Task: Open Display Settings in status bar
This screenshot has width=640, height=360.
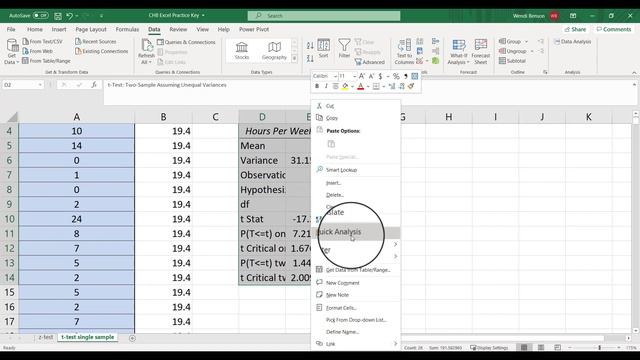Action: click(489, 348)
